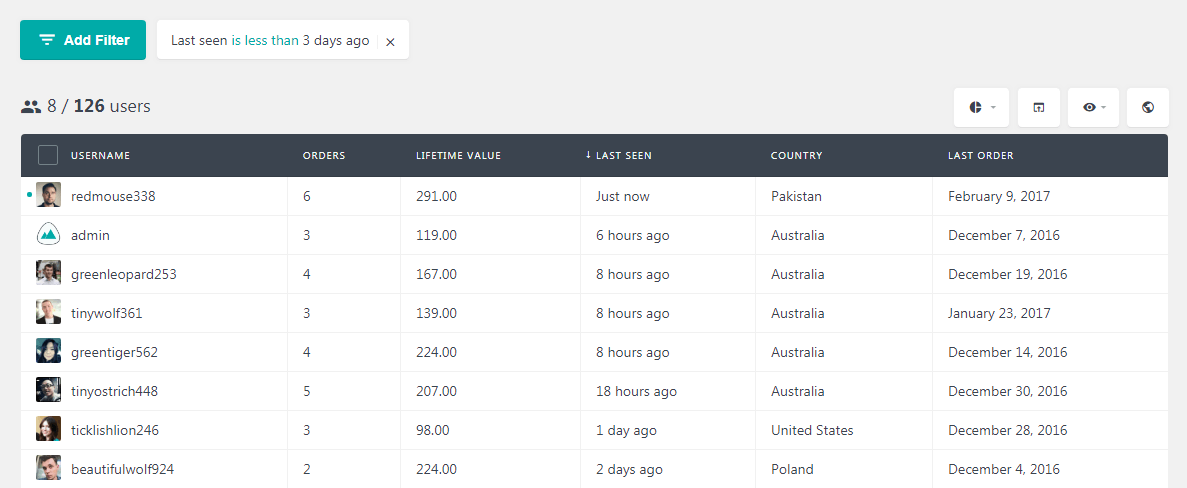Image resolution: width=1187 pixels, height=488 pixels.
Task: Open the eye column visibility dropdown
Action: coord(1093,107)
